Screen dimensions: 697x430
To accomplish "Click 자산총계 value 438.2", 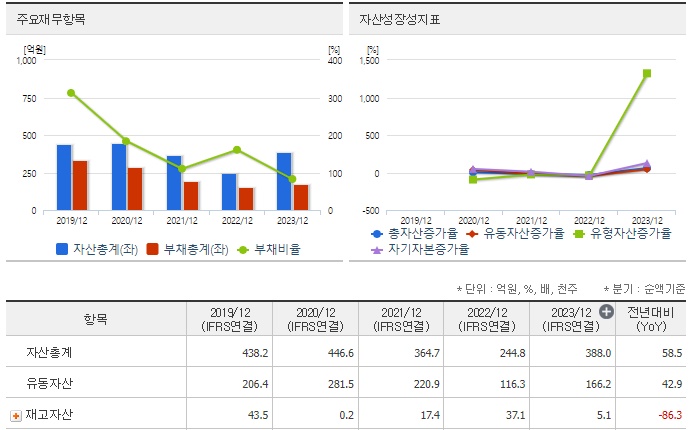I will [x=255, y=353].
